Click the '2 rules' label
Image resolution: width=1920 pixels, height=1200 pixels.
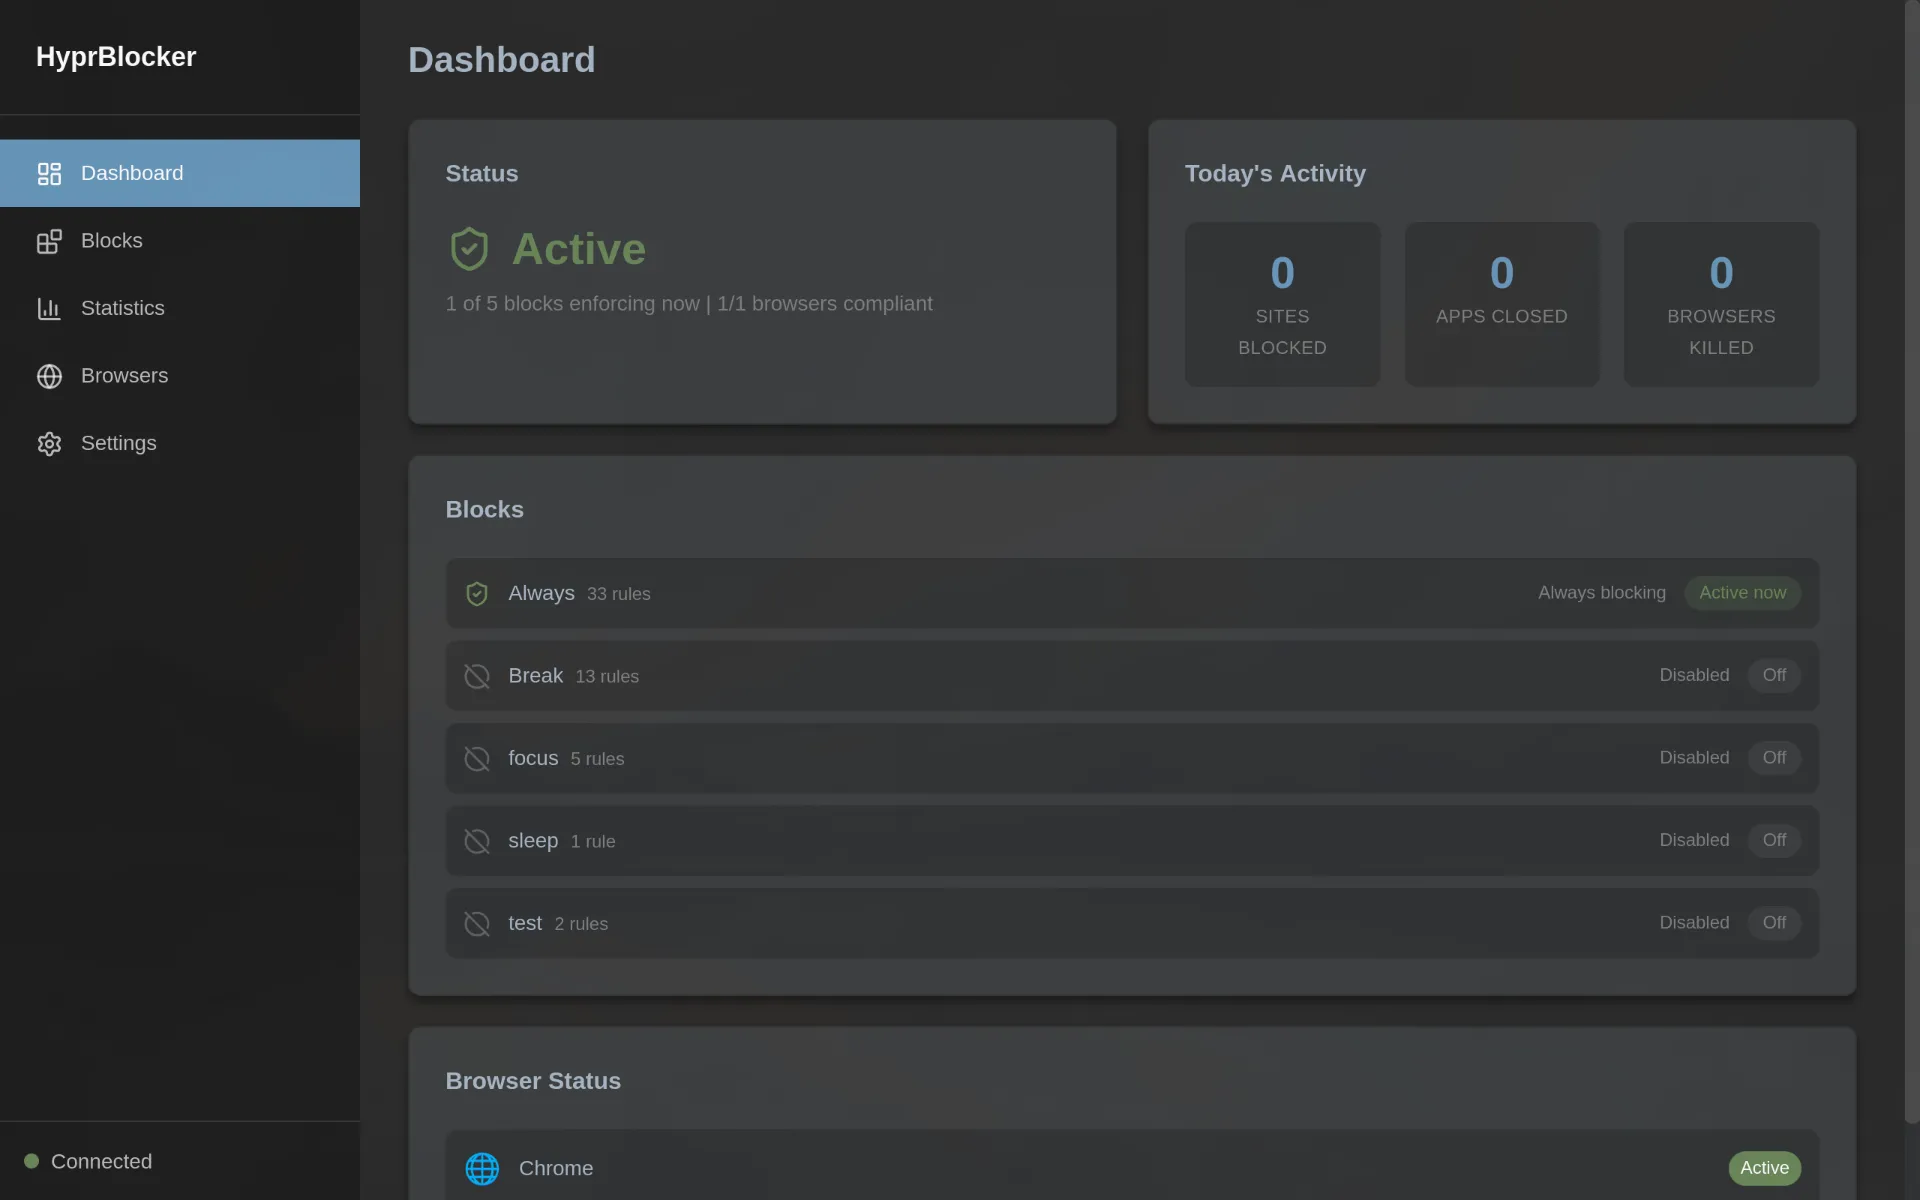pos(581,924)
